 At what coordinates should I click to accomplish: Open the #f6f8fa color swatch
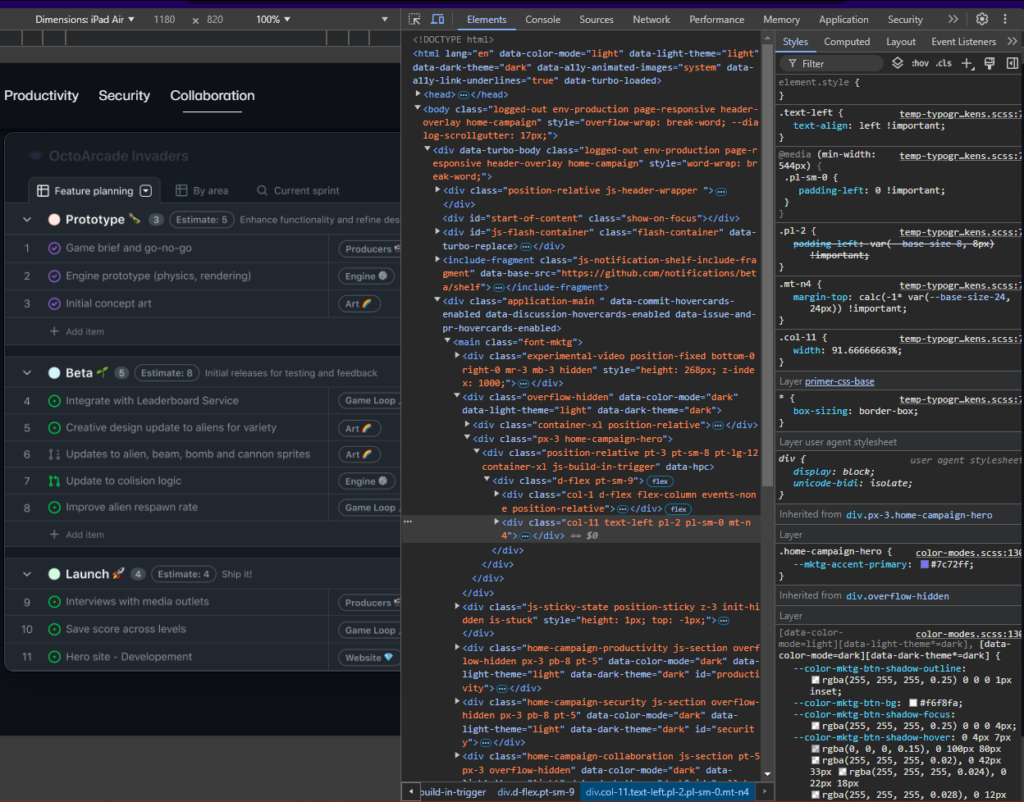pos(913,703)
